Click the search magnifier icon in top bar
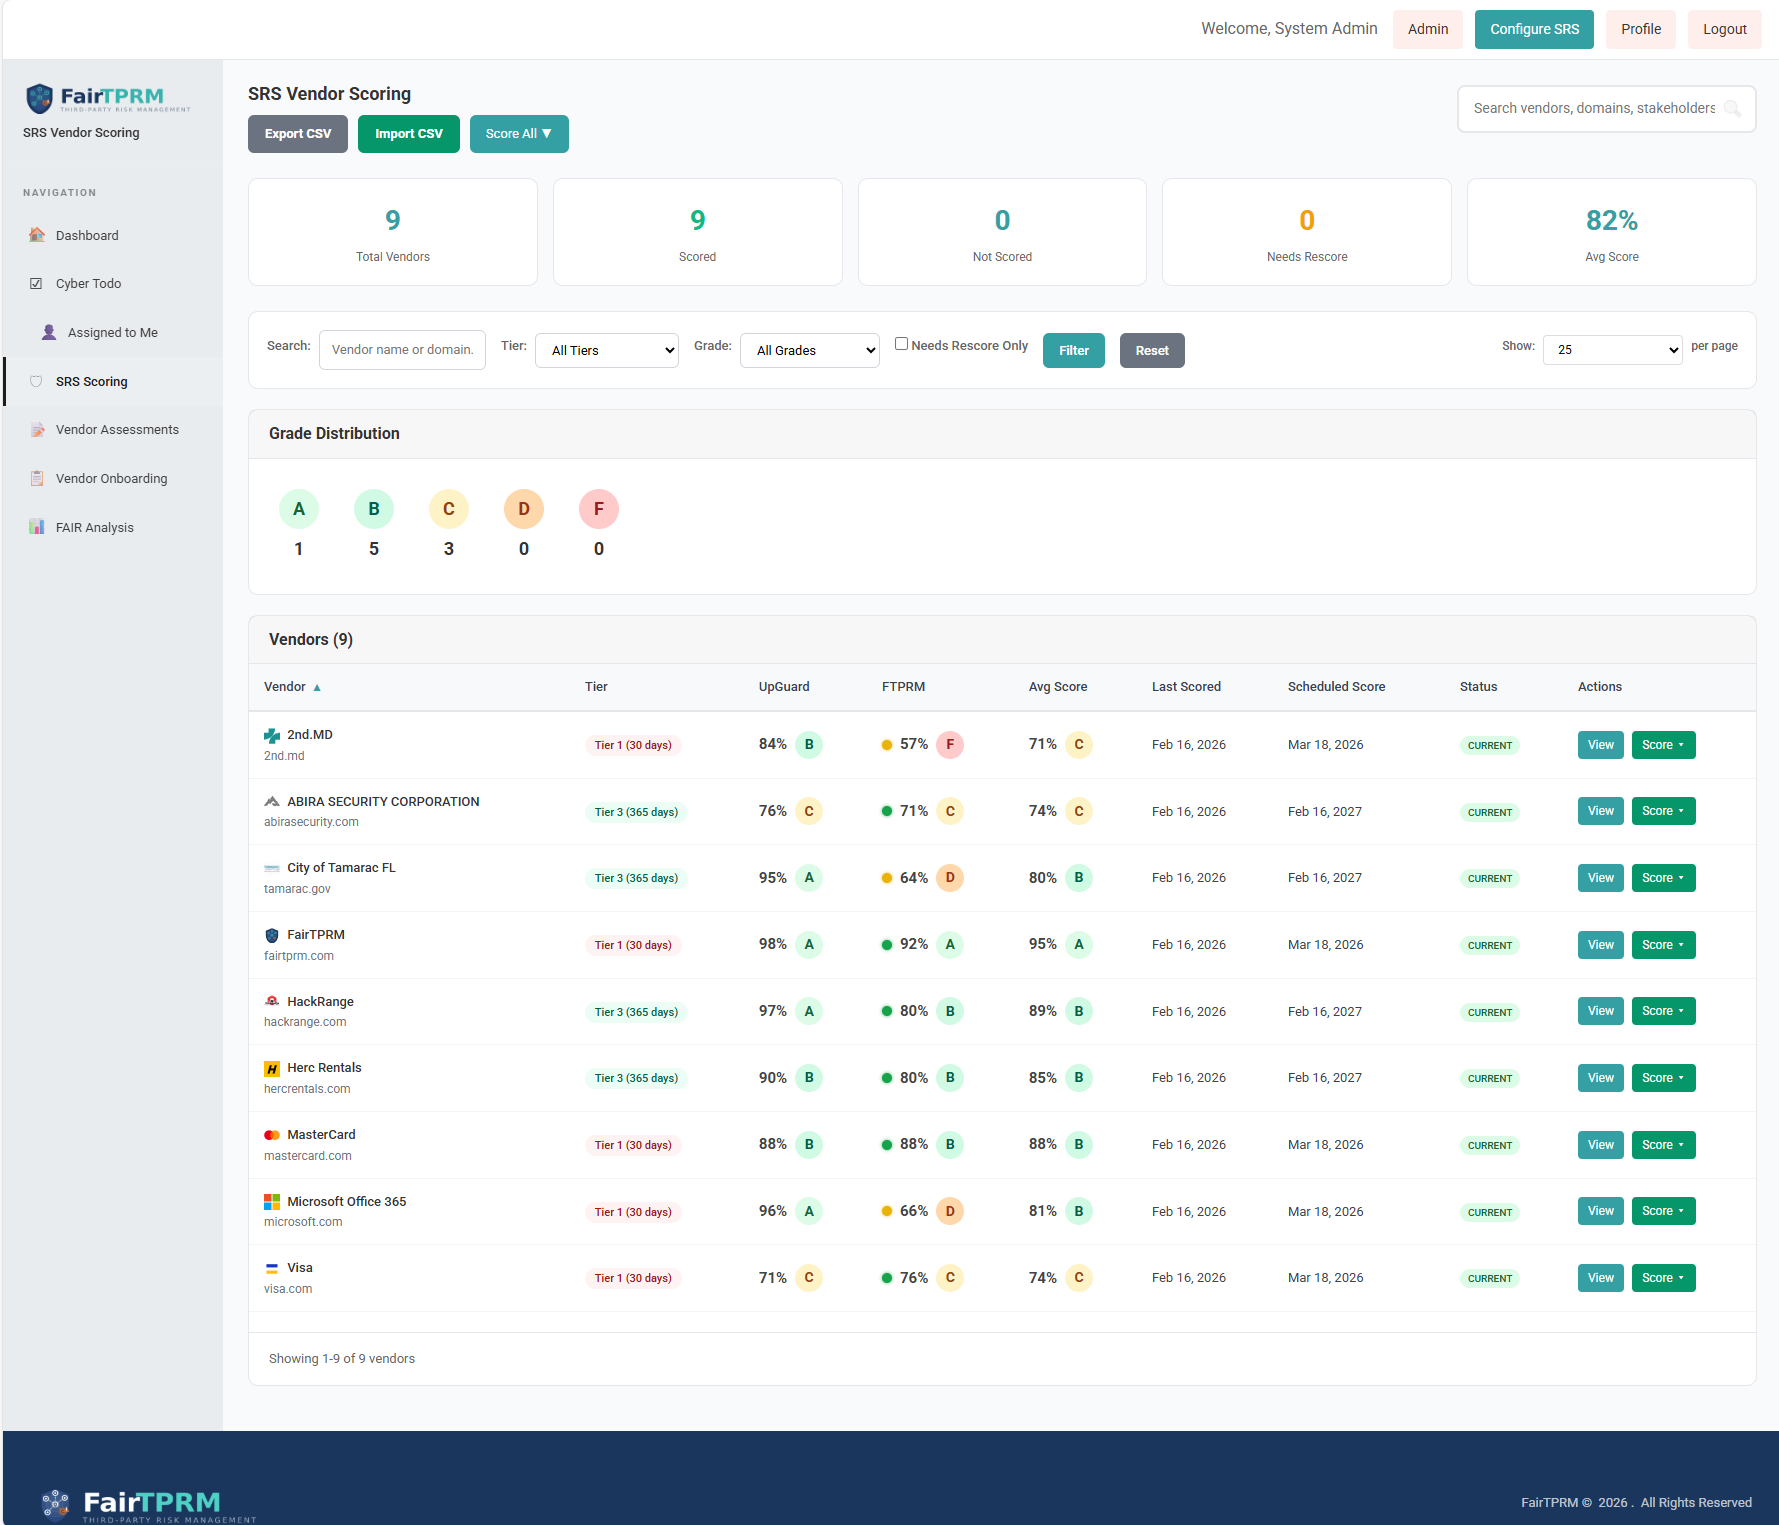 tap(1732, 108)
